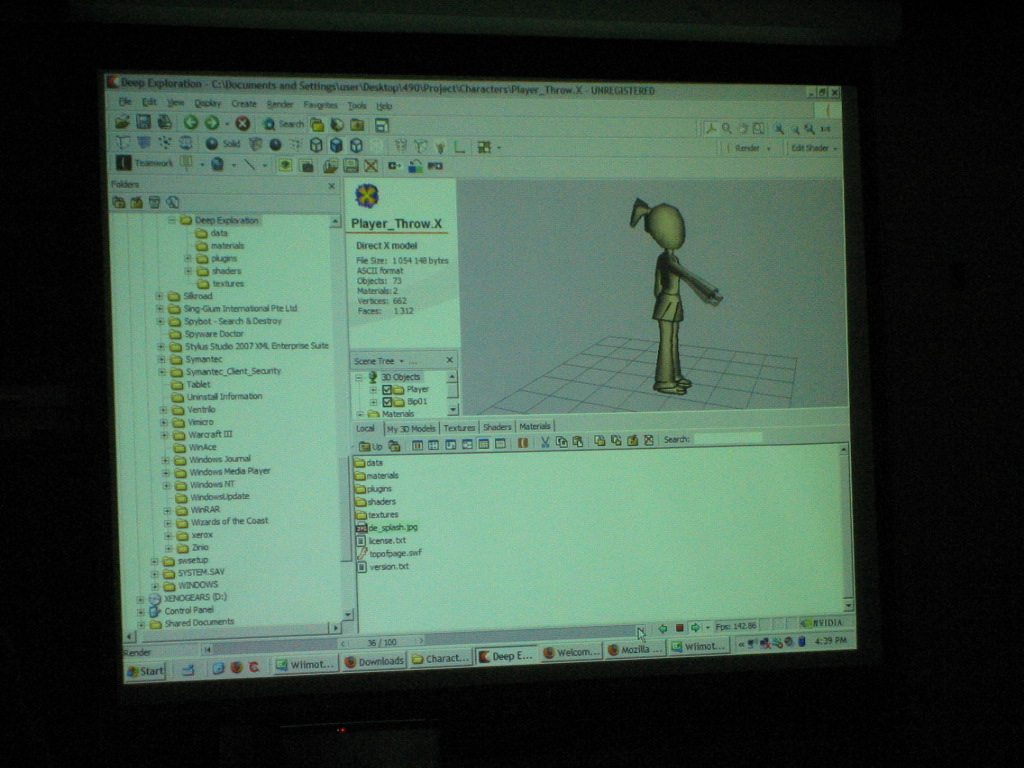
Task: Click the scissors Cut icon in file browser
Action: point(545,441)
